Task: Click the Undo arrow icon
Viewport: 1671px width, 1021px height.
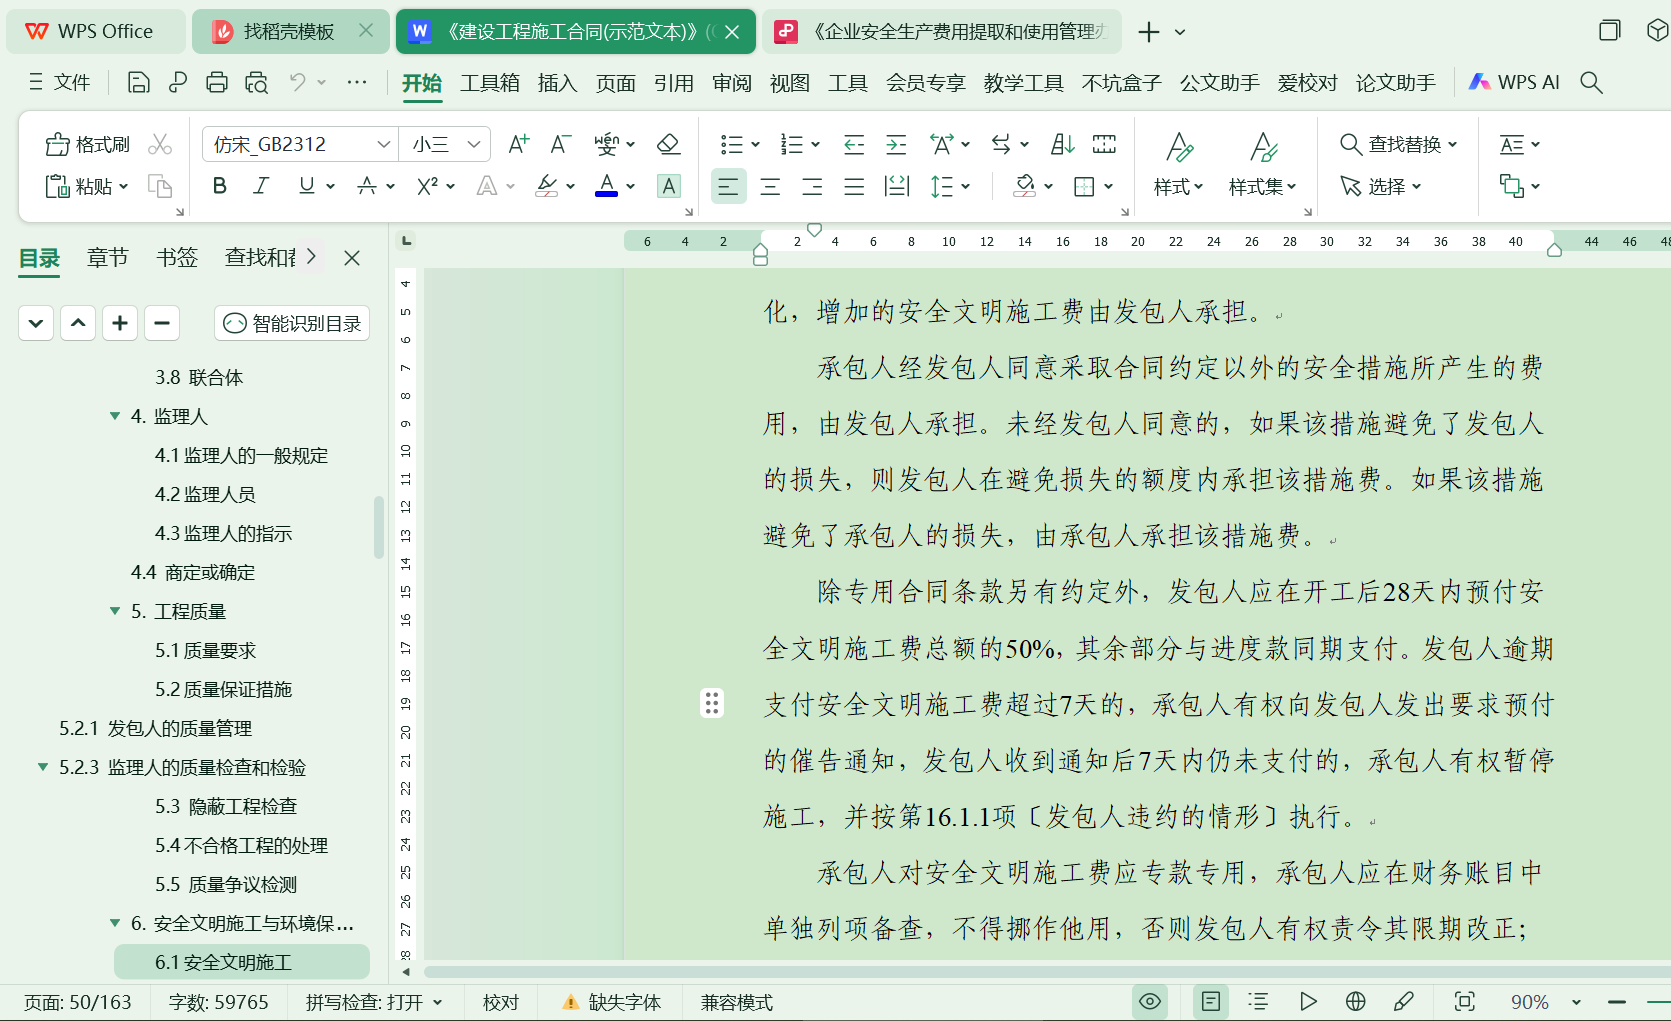Action: [297, 82]
